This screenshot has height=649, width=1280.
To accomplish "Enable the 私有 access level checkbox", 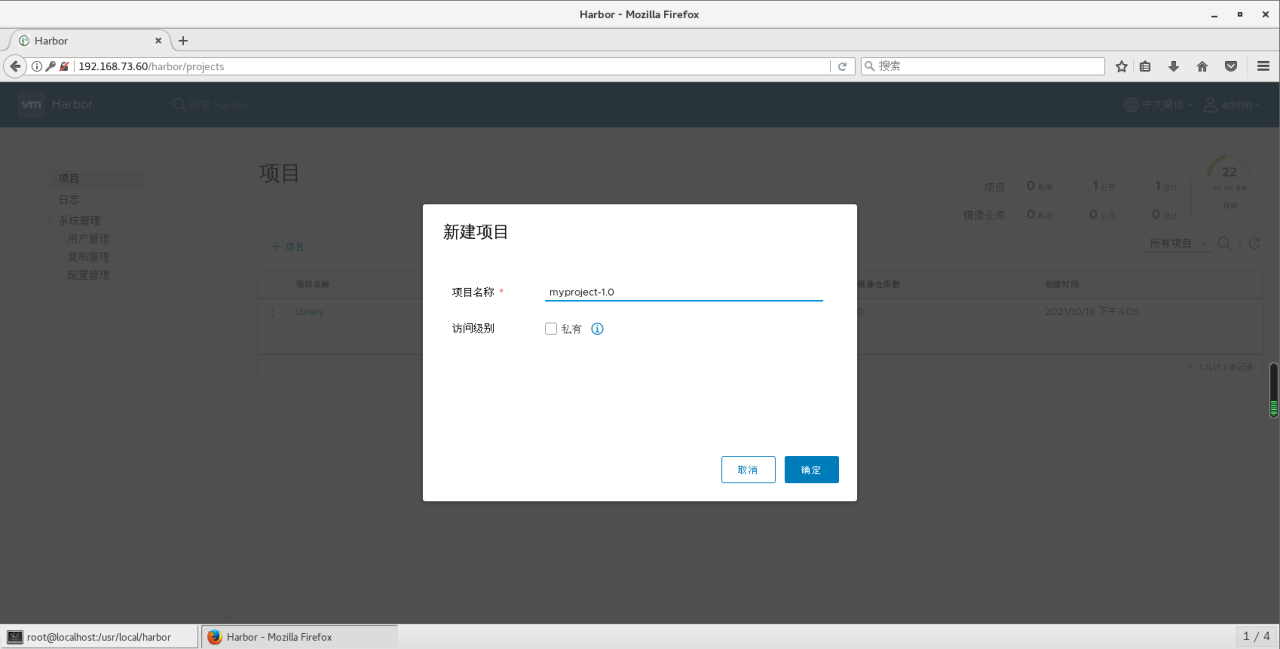I will [551, 328].
